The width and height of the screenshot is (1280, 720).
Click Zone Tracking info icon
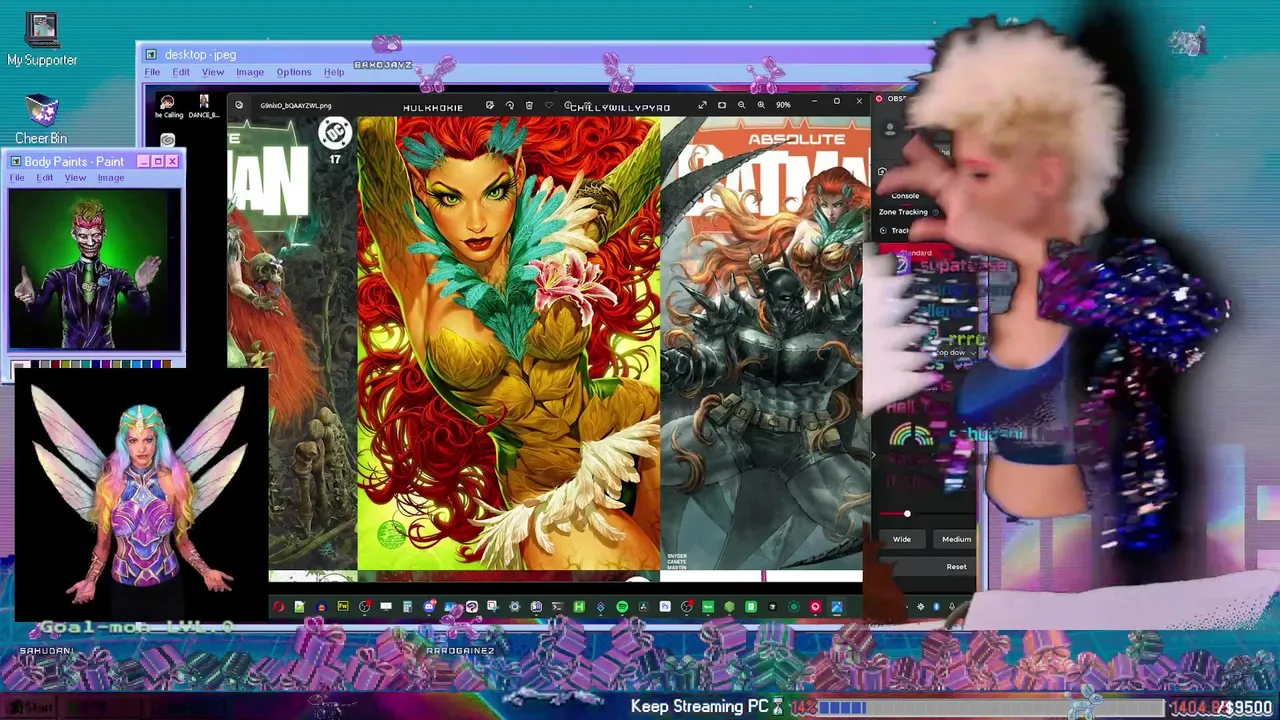936,212
